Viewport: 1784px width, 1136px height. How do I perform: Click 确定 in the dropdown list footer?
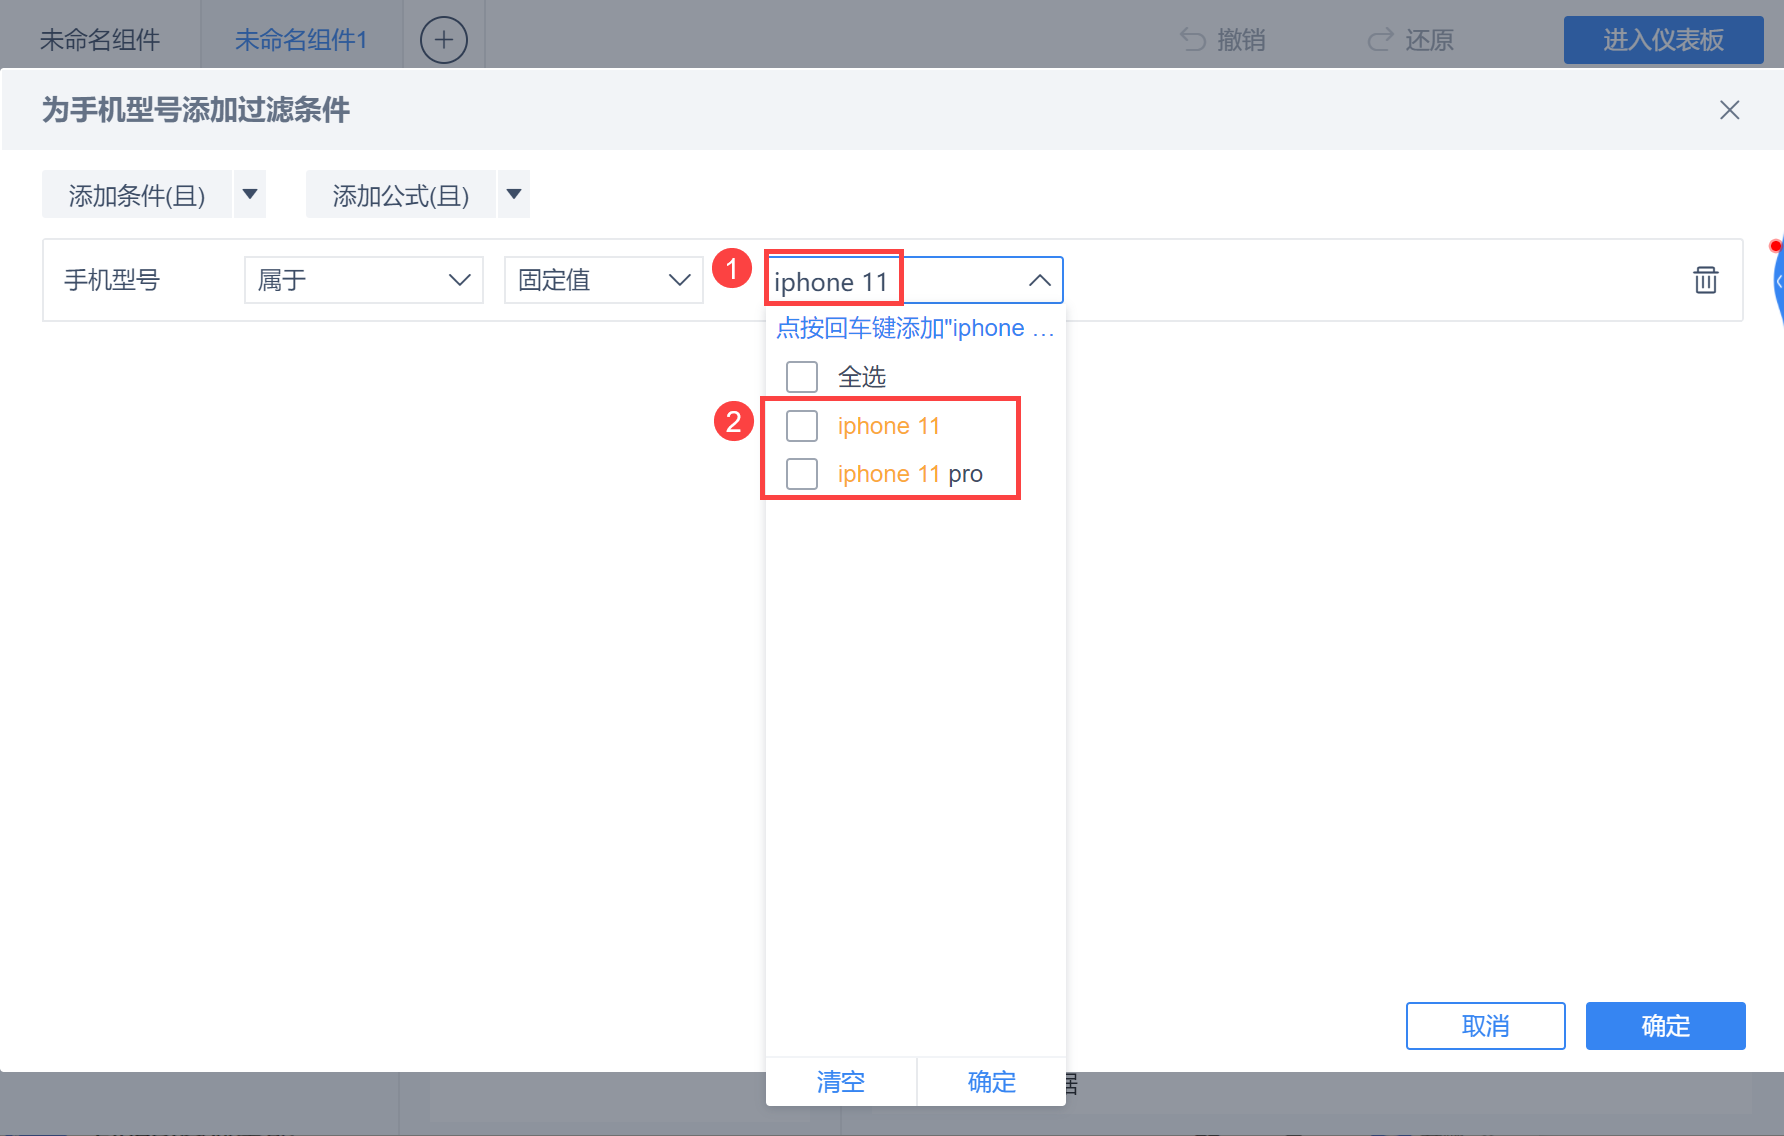tap(992, 1082)
